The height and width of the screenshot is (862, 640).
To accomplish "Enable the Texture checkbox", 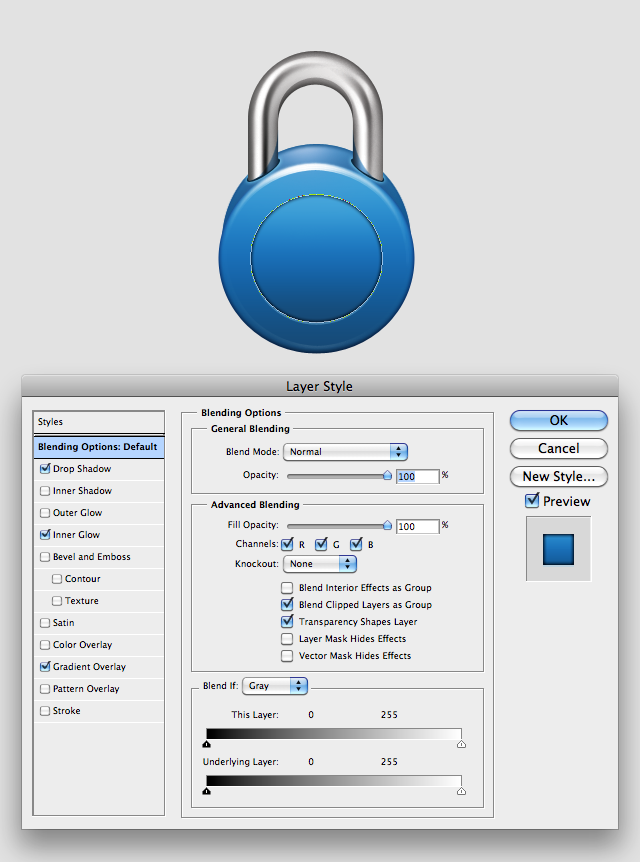I will (x=57, y=601).
